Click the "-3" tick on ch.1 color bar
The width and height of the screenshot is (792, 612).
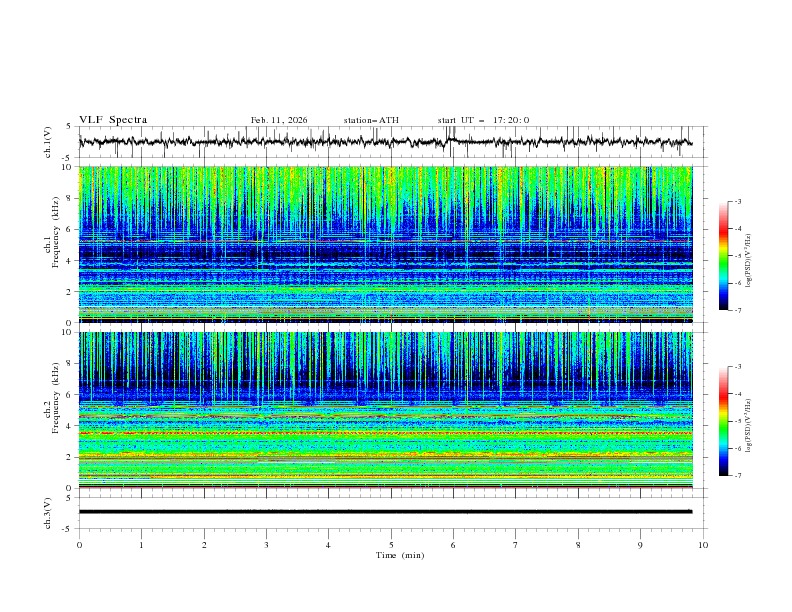tap(738, 201)
